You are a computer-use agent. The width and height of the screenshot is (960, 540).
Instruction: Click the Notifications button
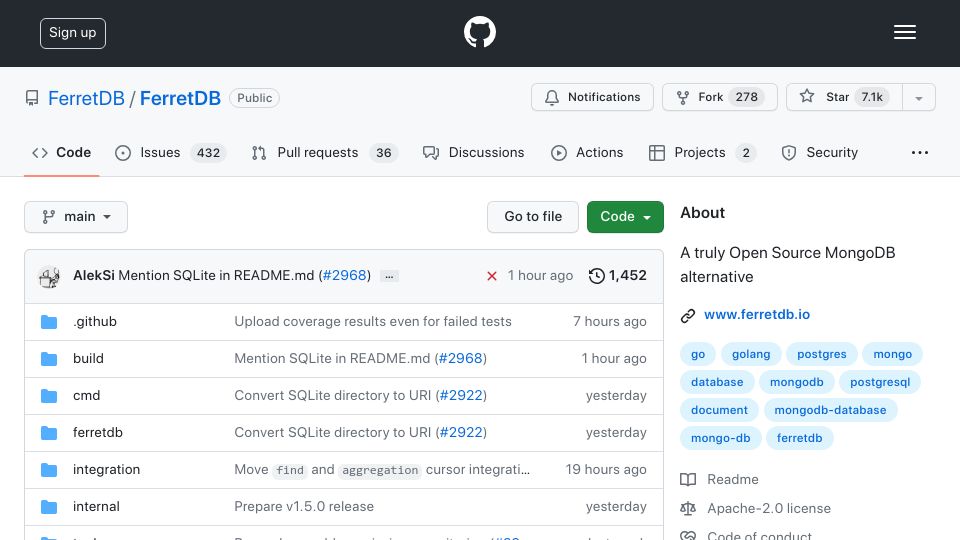tap(592, 97)
